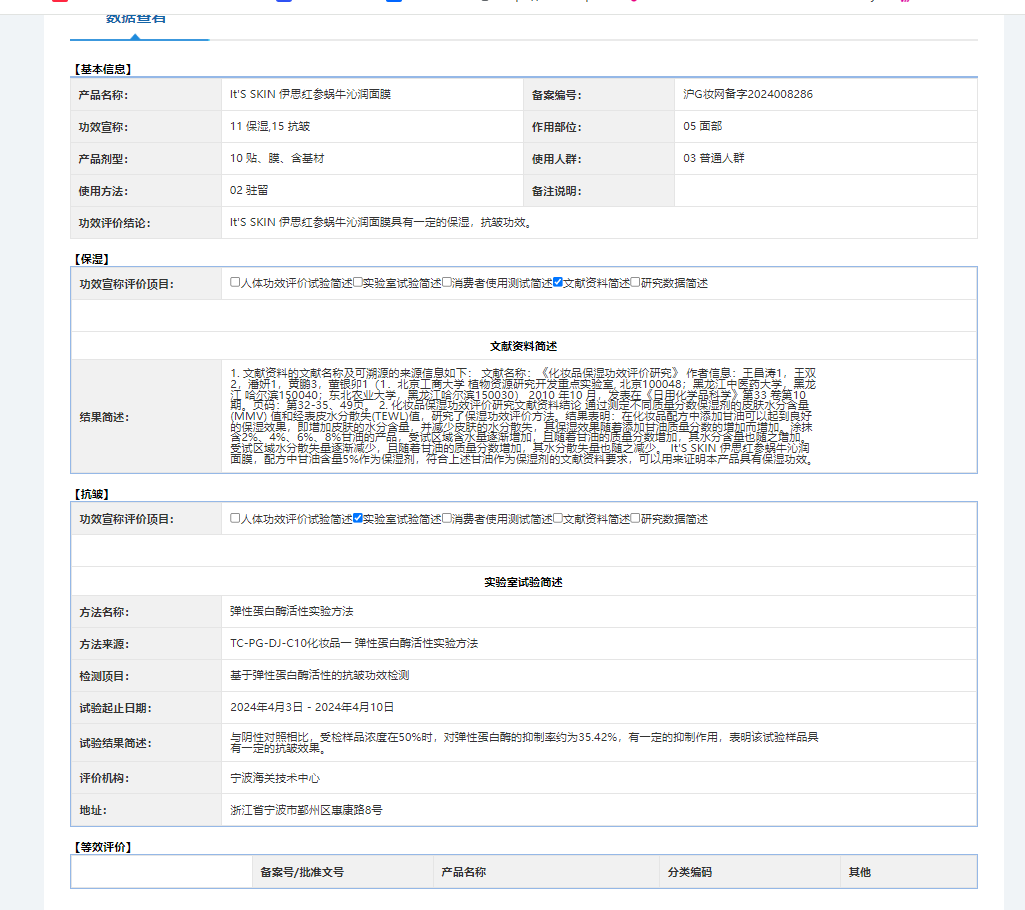The image size is (1025, 910).
Task: Check 消费者使用测试简述 in the 抗皱 section
Action: 447,519
